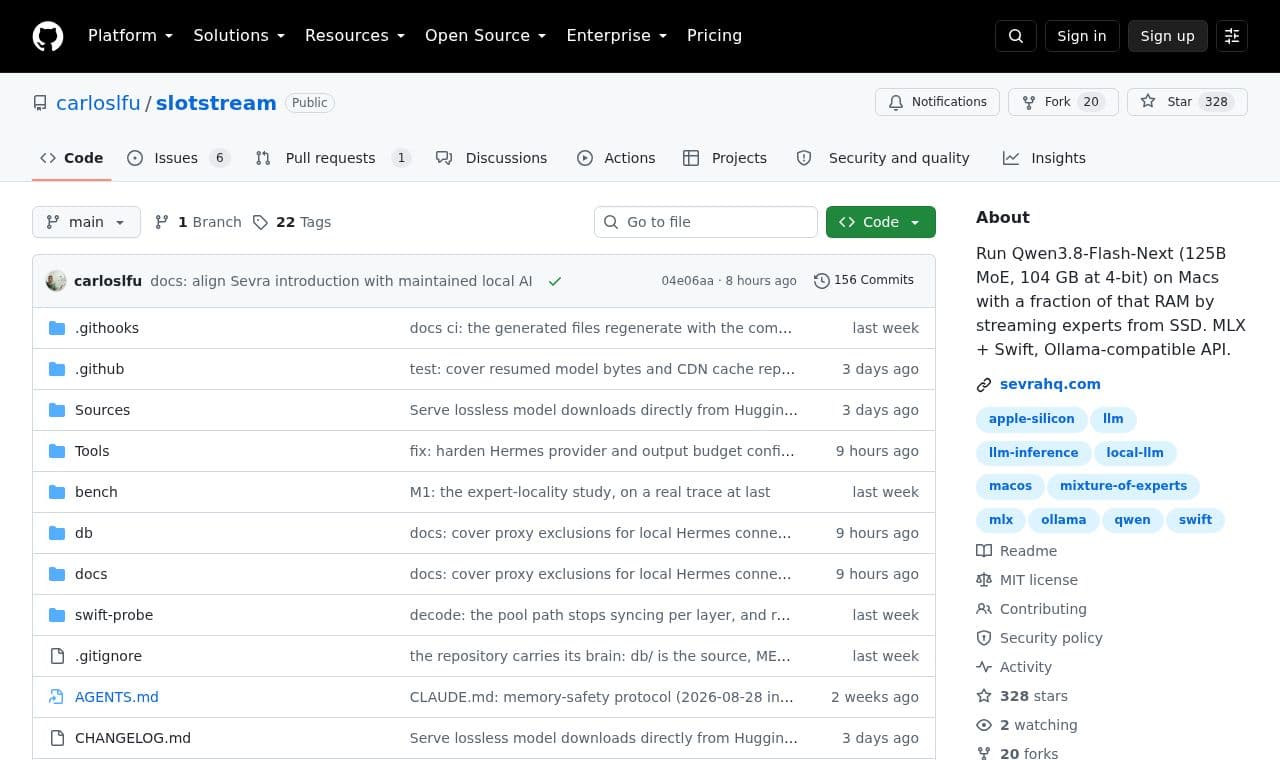Open the GitHub home logo
The width and height of the screenshot is (1280, 760).
tap(48, 36)
